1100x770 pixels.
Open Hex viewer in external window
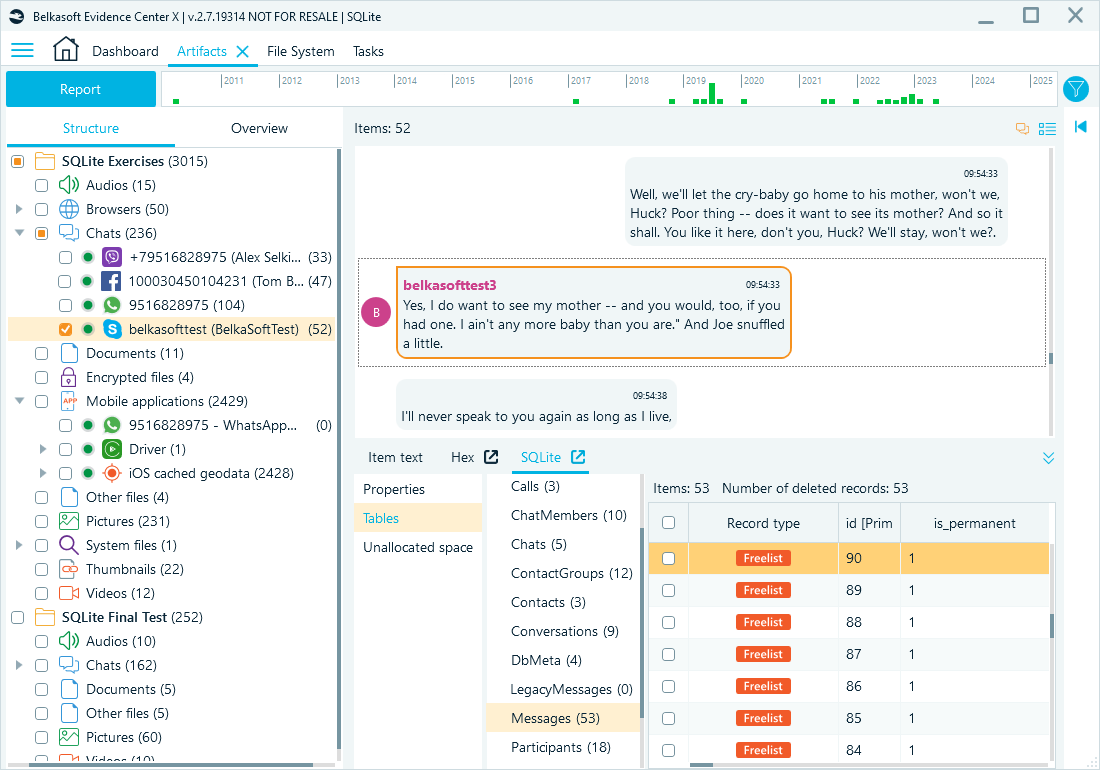click(x=491, y=457)
